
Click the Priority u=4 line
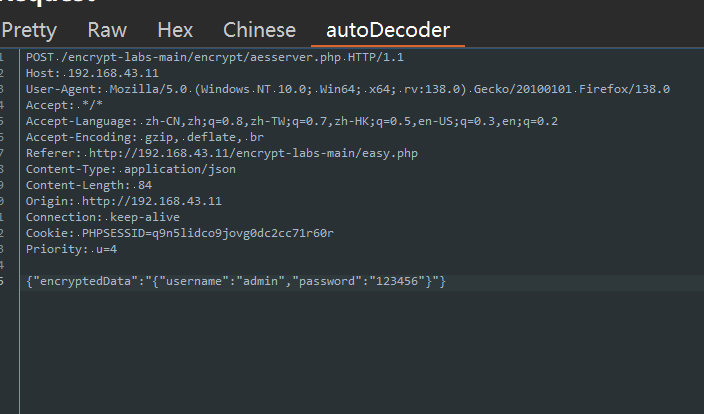coord(71,249)
